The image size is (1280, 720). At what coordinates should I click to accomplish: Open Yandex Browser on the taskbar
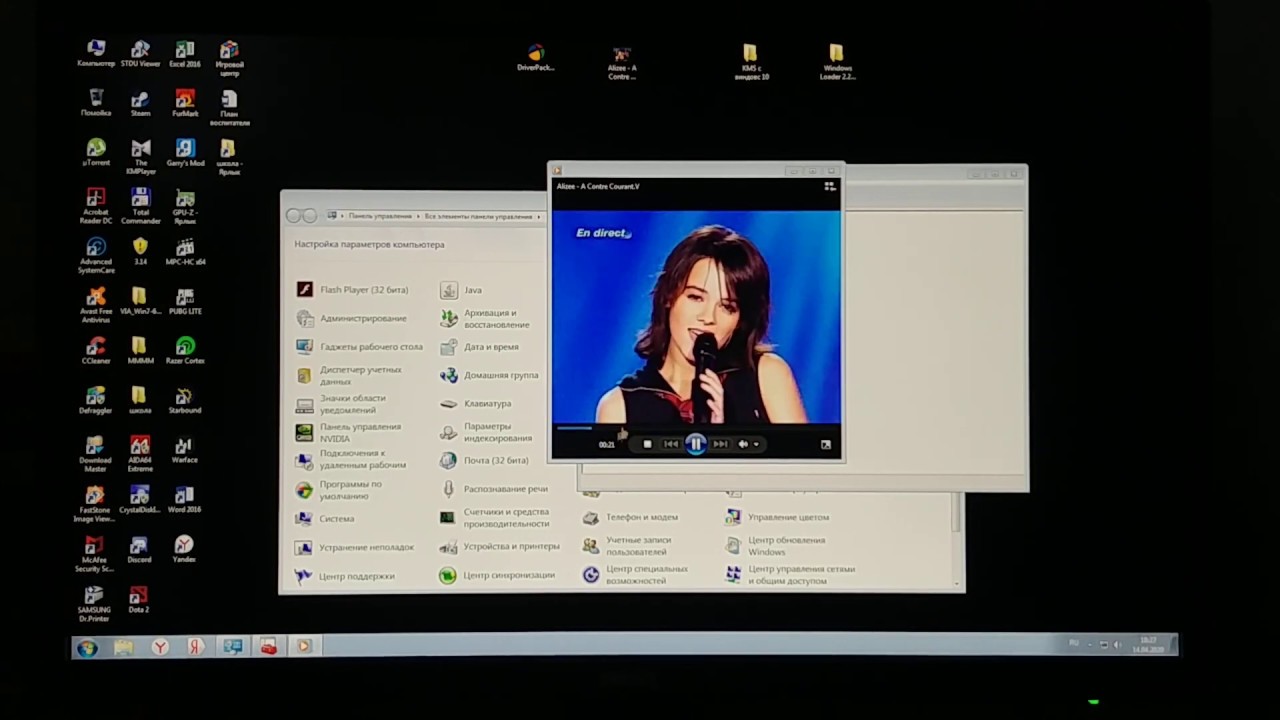pyautogui.click(x=160, y=648)
